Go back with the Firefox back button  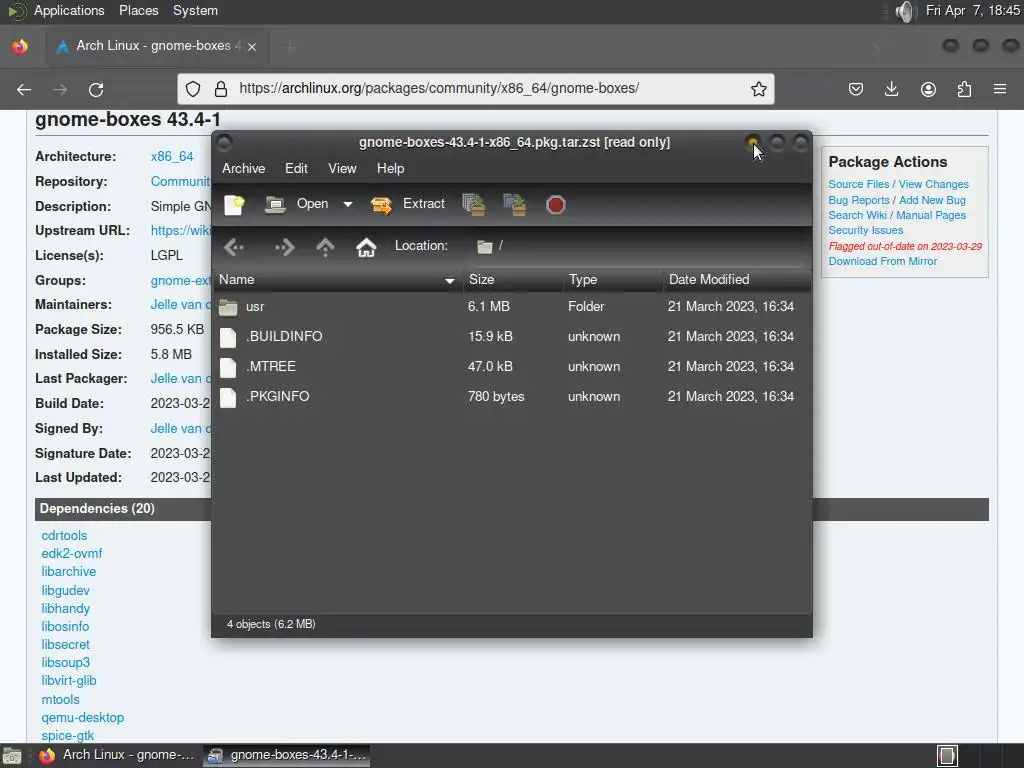click(x=24, y=89)
